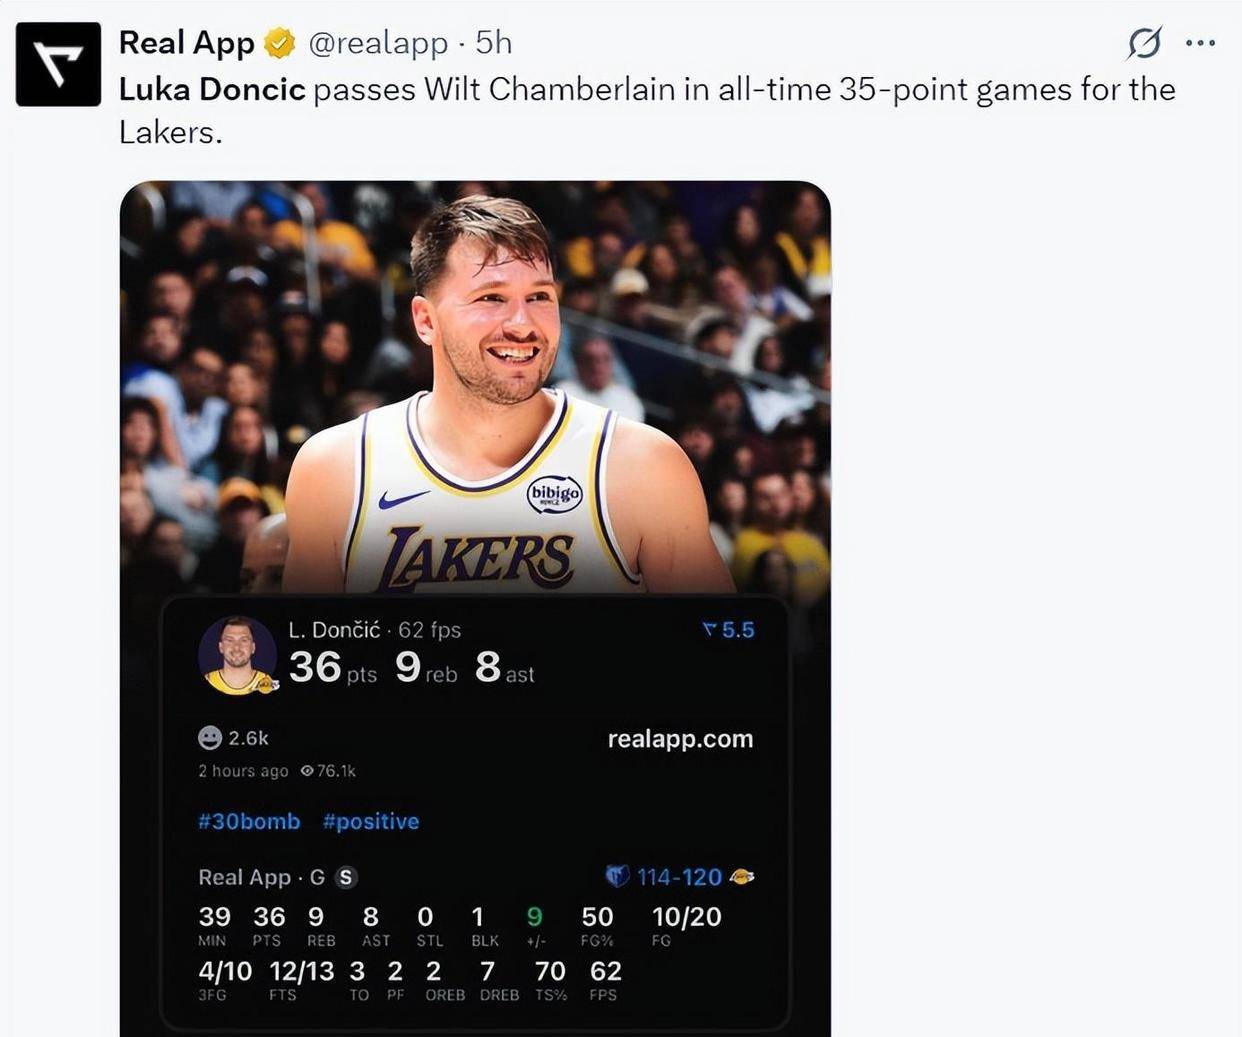Click the bold Luka Doncic text
Viewport: 1242px width, 1037px height.
coord(212,90)
